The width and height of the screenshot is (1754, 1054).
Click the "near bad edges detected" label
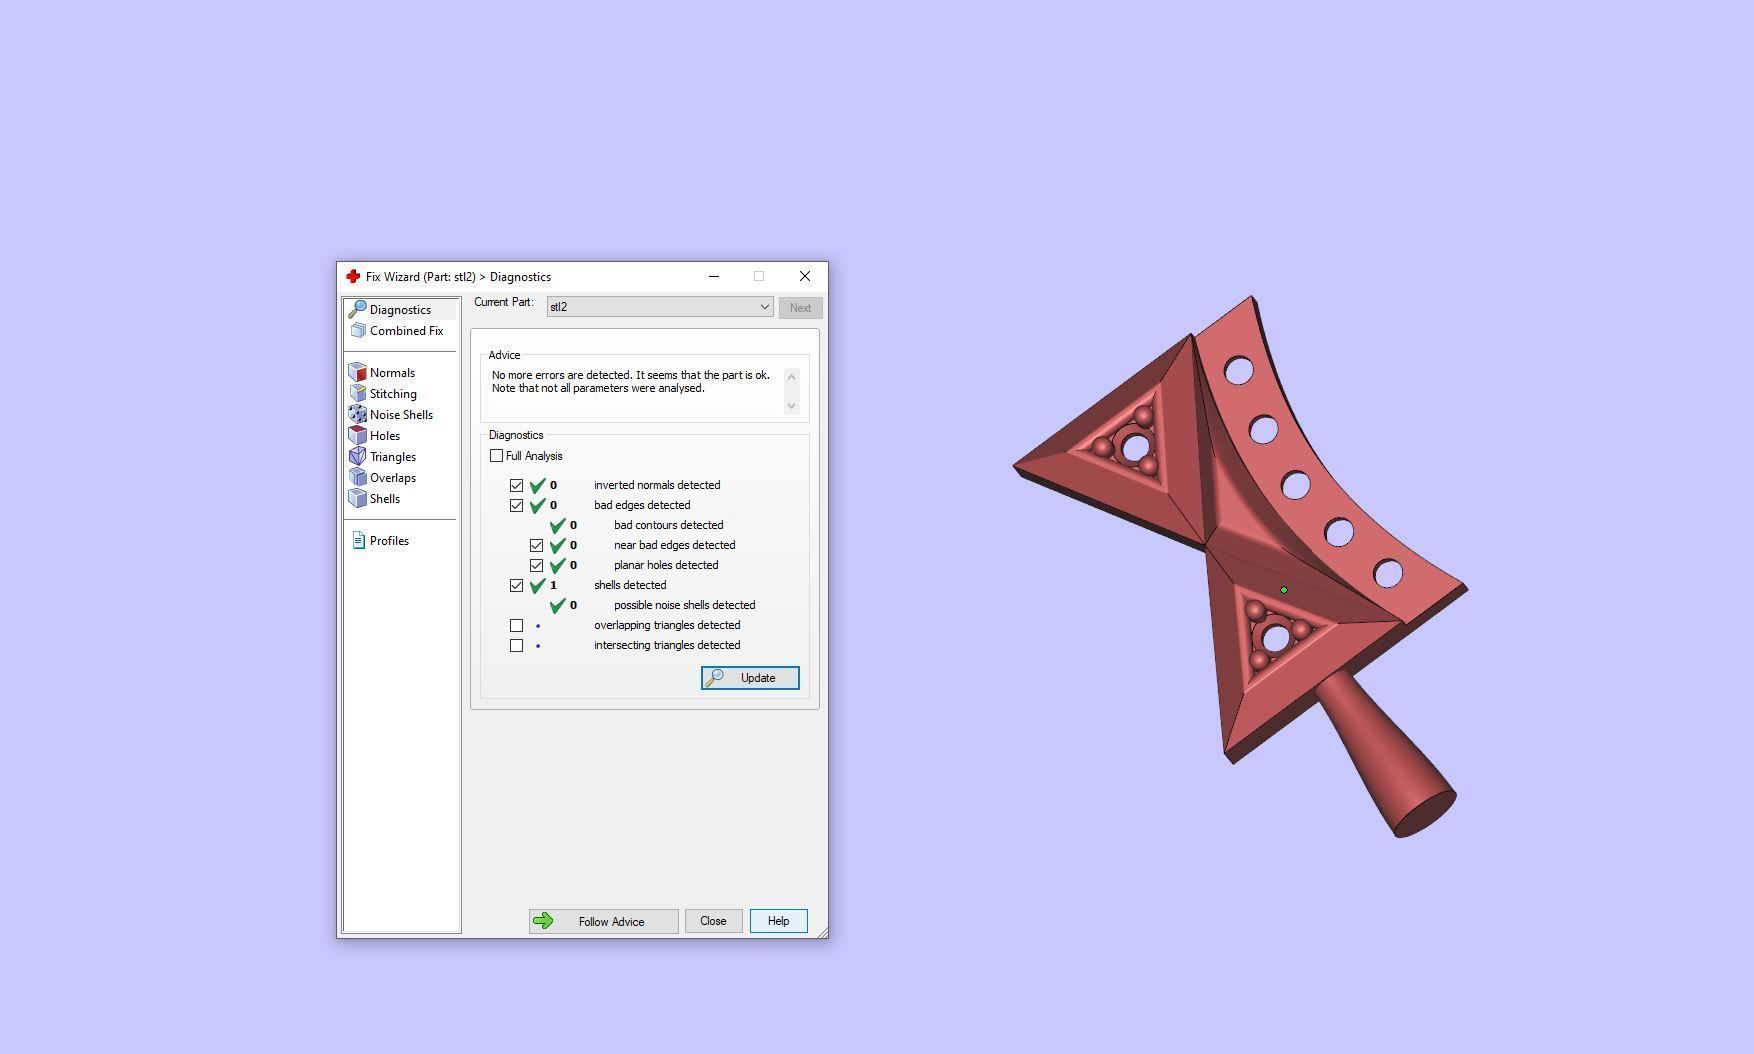pos(674,545)
